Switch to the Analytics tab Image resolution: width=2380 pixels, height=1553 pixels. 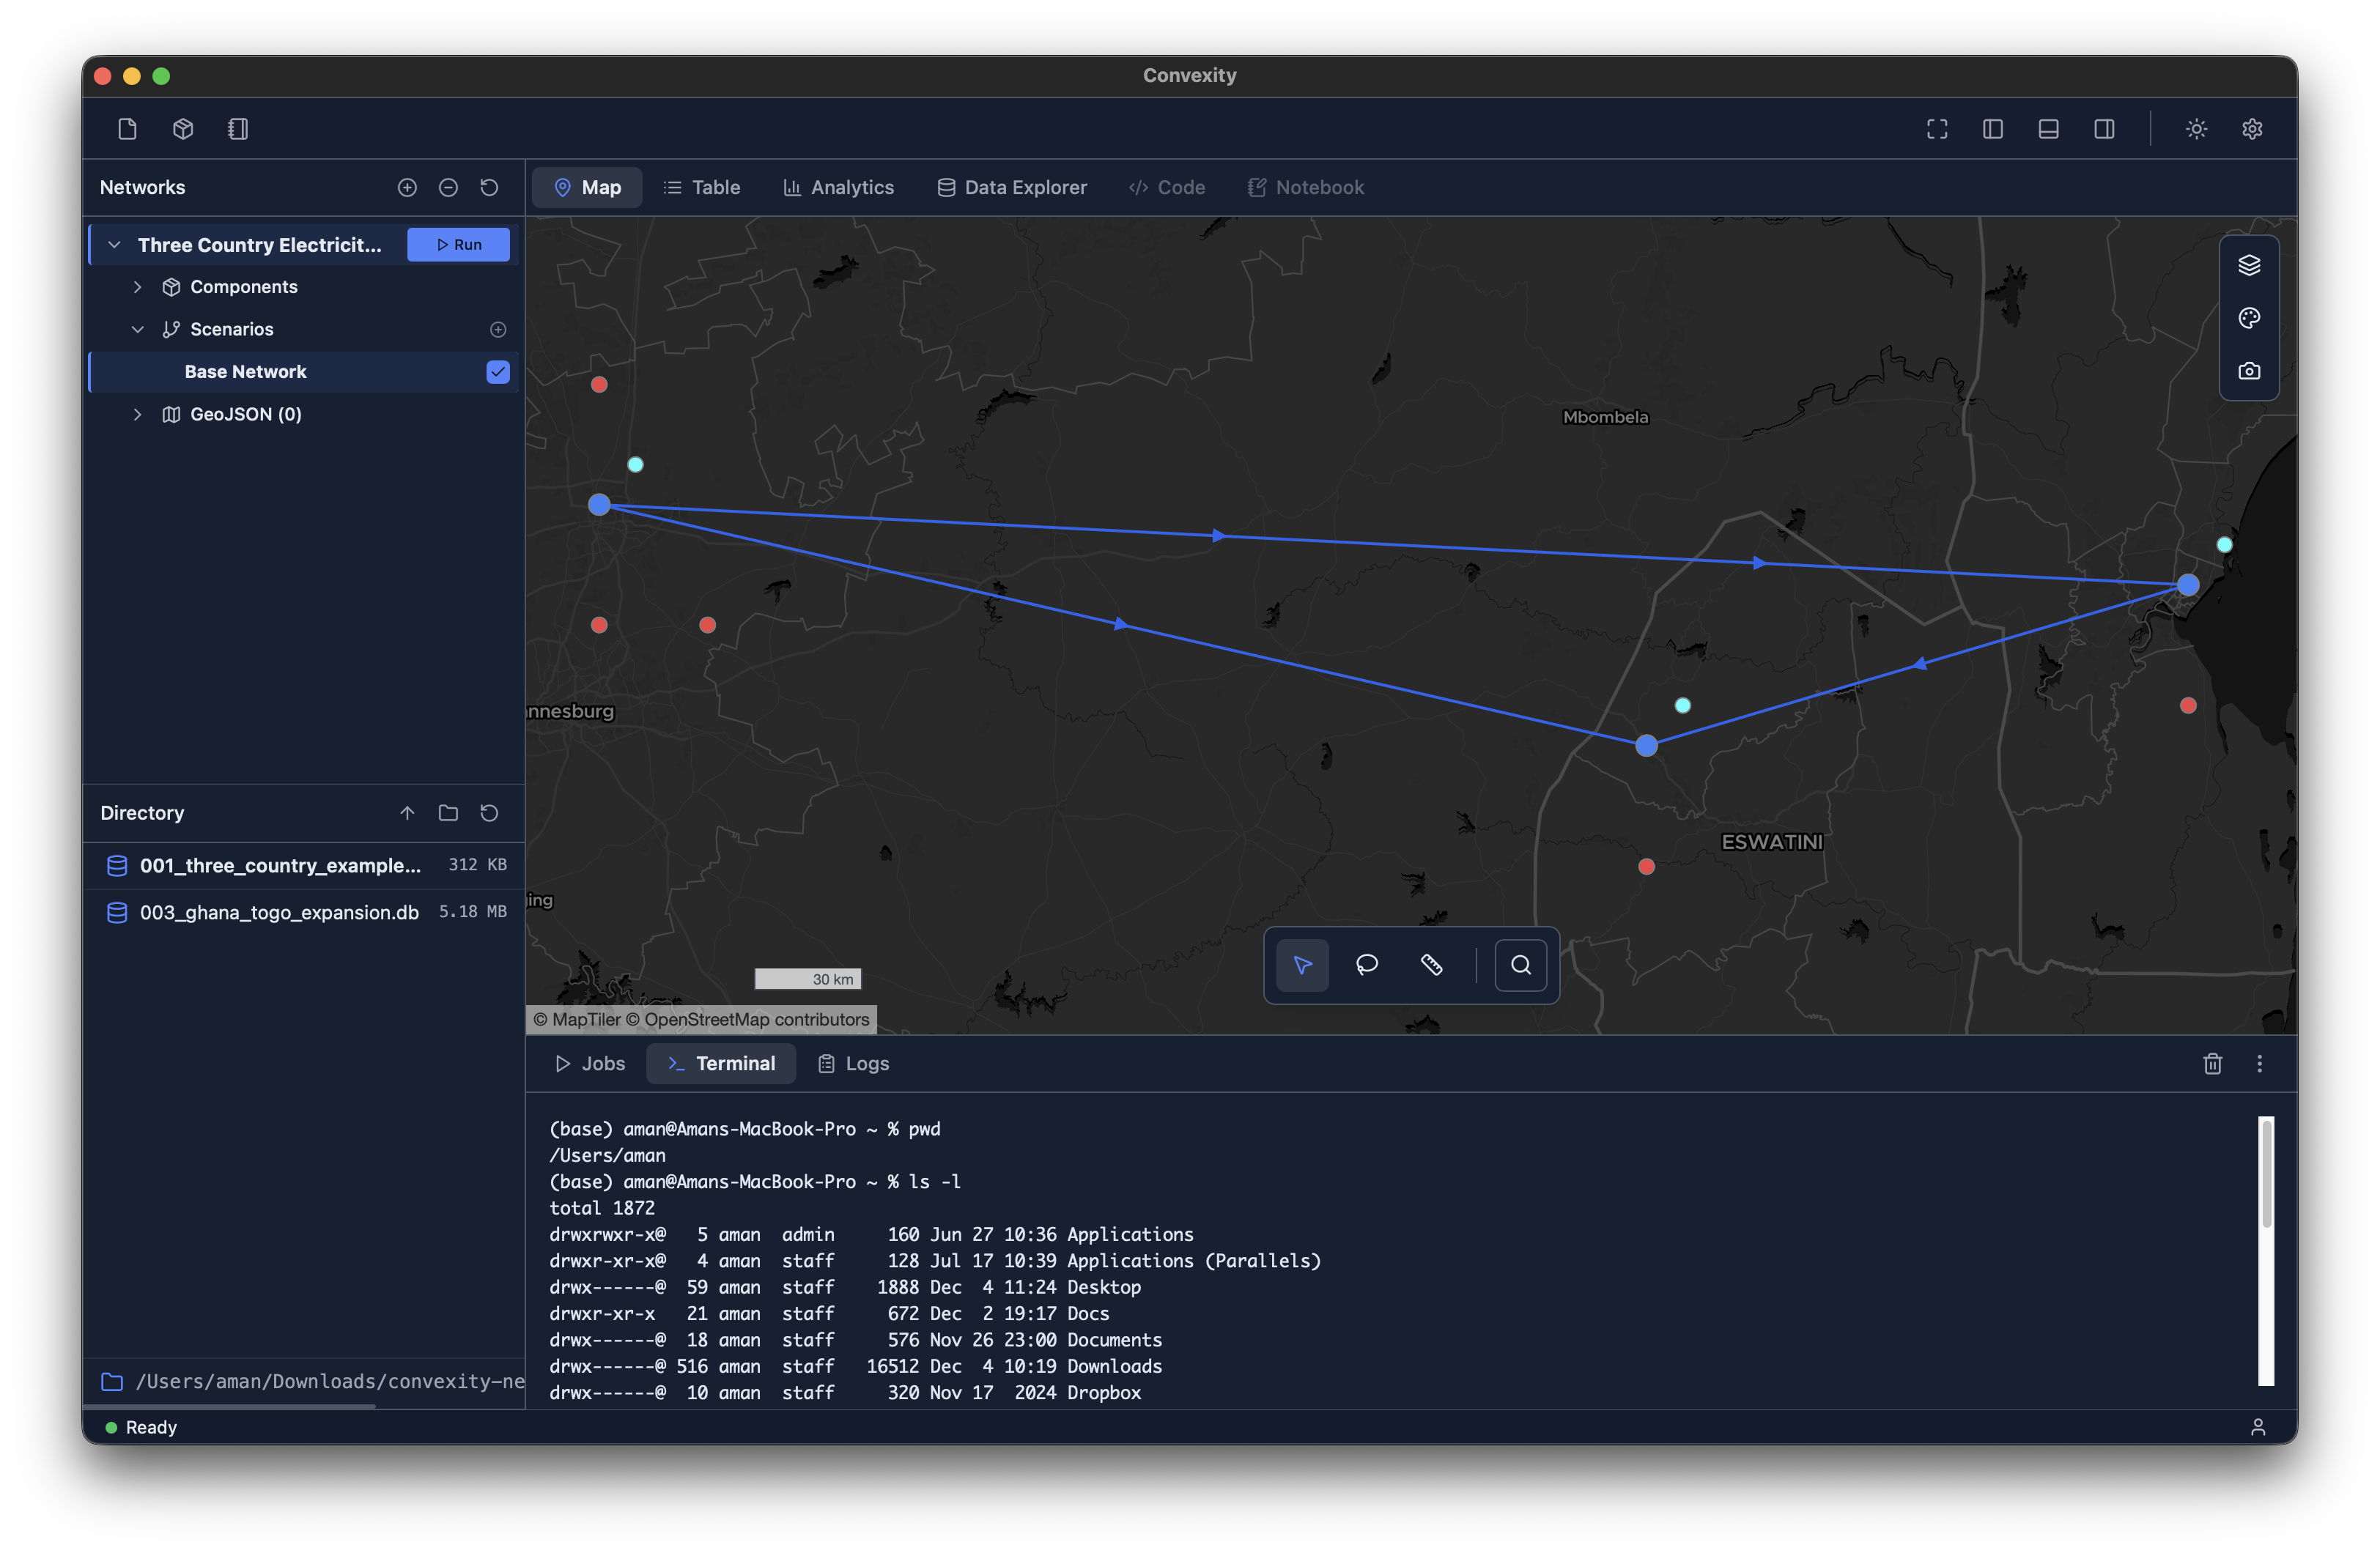point(838,187)
